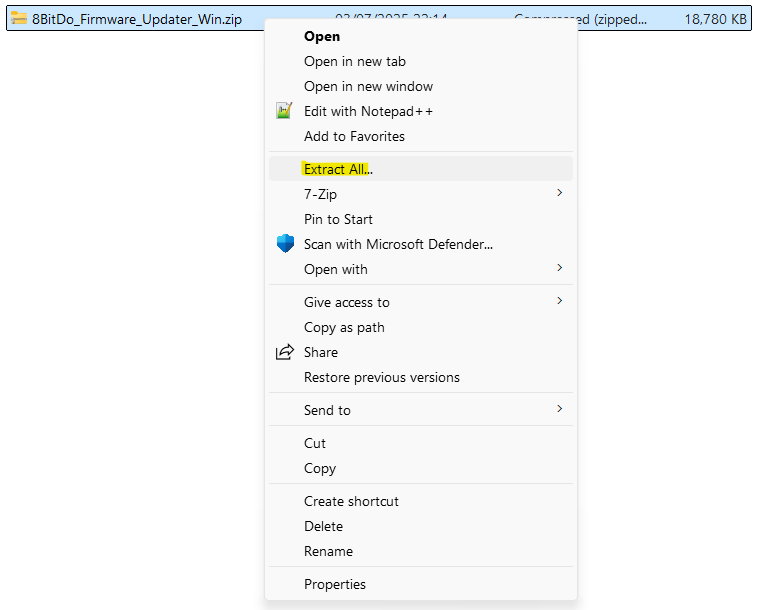Select Open in new tab
Image resolution: width=757 pixels, height=610 pixels.
[x=421, y=61]
